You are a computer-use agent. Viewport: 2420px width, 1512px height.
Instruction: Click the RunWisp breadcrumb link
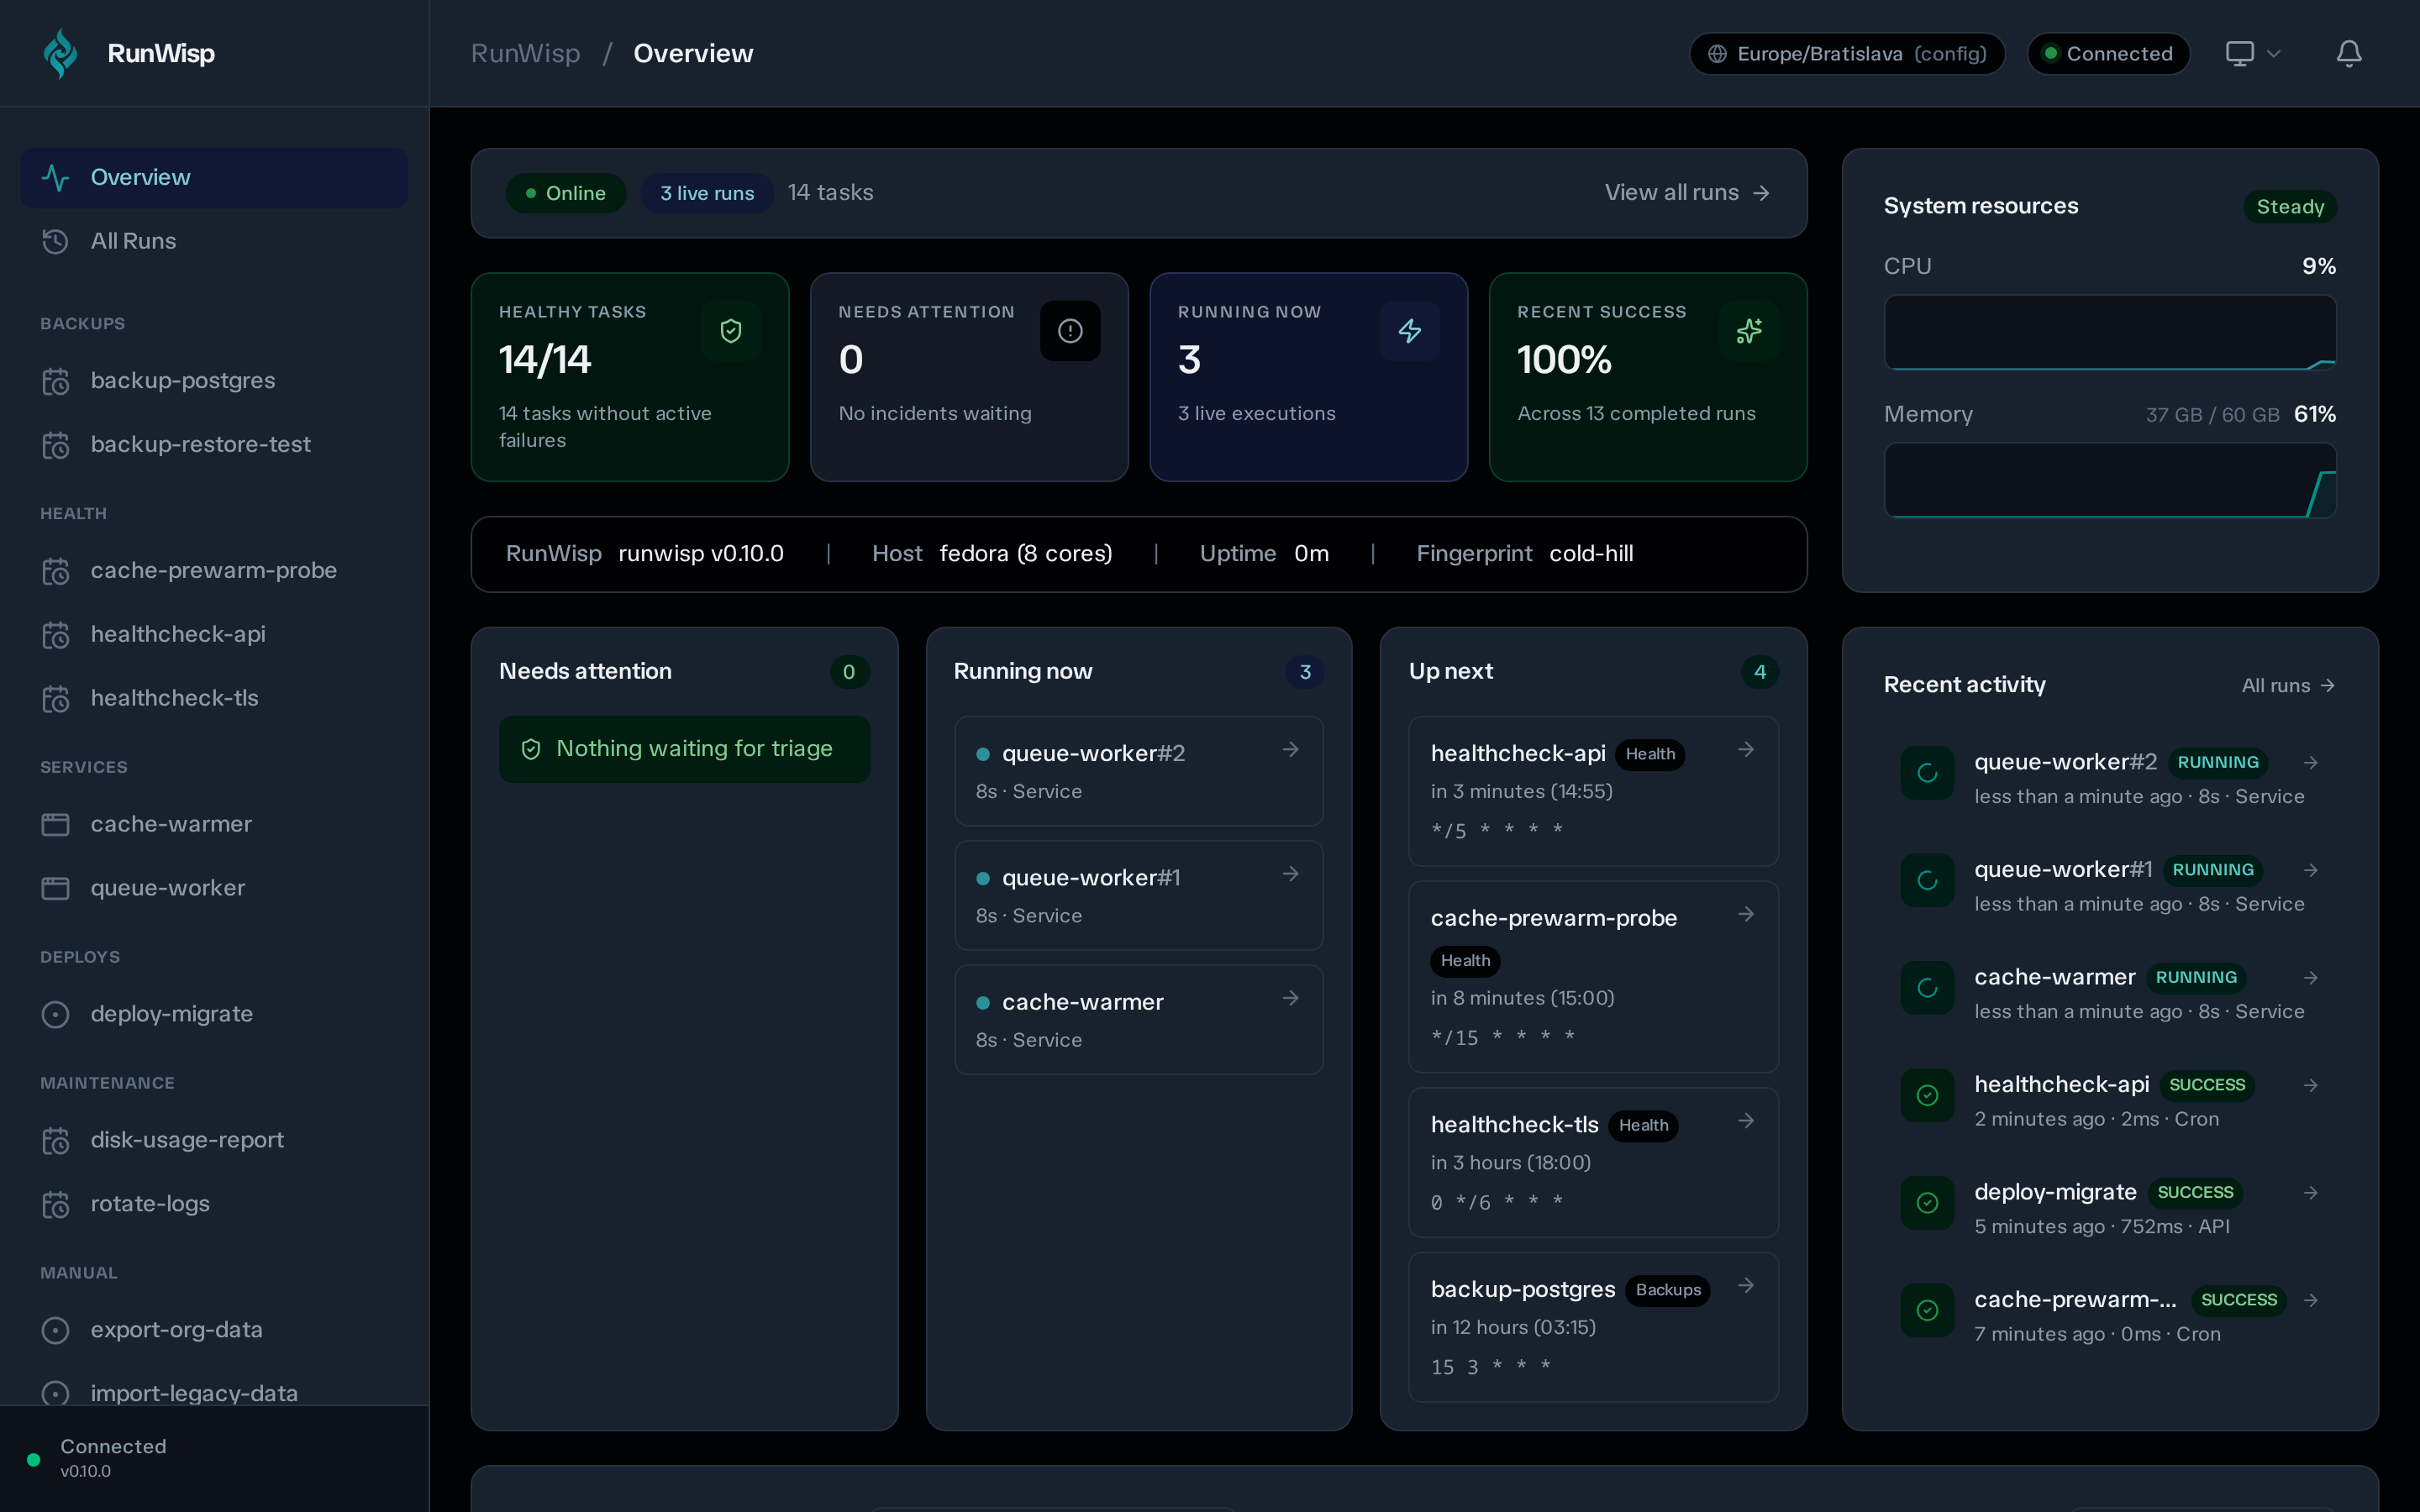pos(525,53)
